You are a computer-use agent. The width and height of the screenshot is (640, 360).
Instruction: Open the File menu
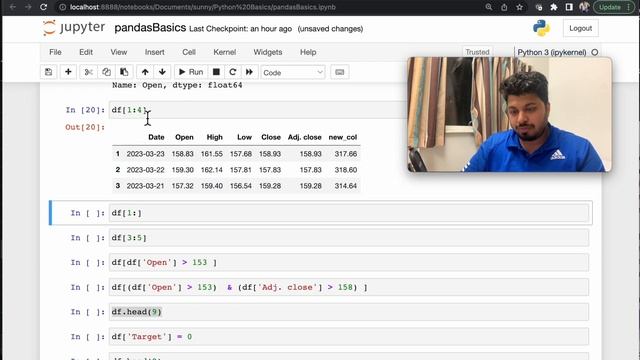coord(55,52)
